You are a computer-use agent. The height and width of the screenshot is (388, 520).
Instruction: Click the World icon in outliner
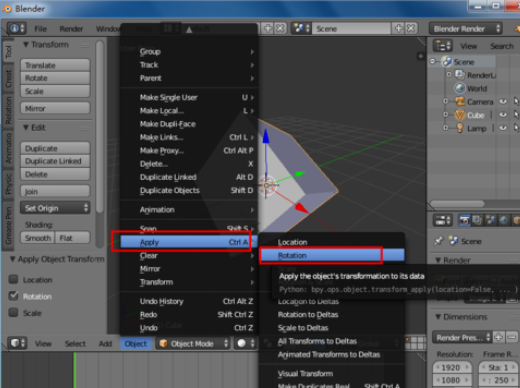(x=460, y=88)
